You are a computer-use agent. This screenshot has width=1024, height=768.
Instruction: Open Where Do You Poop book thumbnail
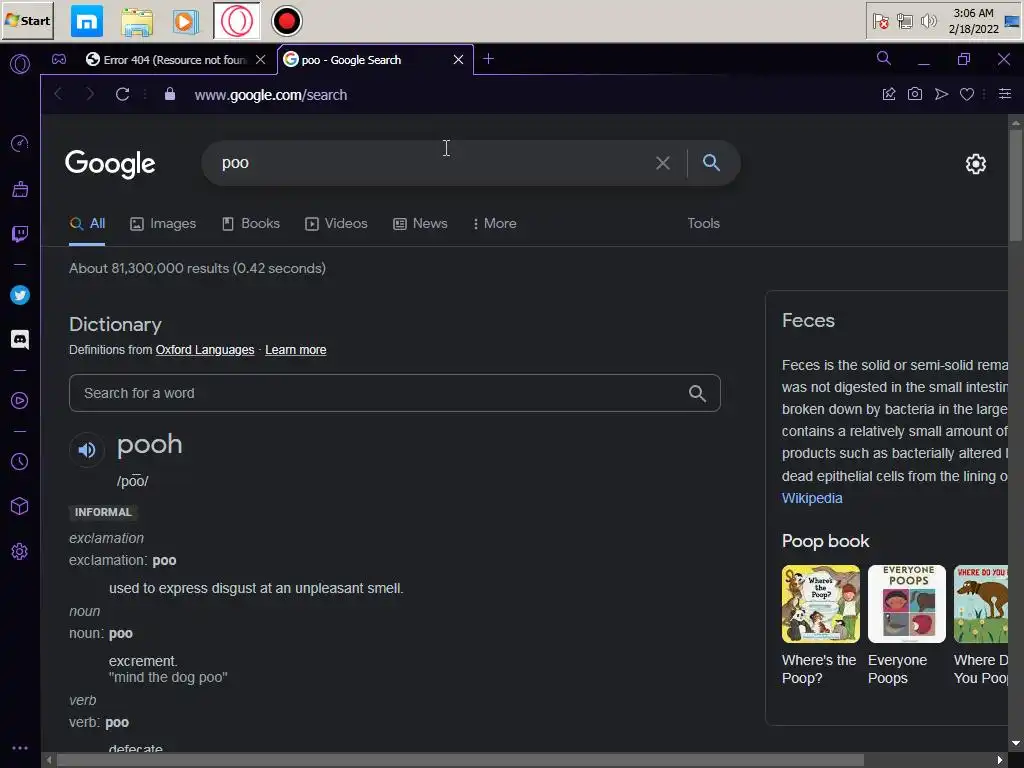tap(980, 604)
